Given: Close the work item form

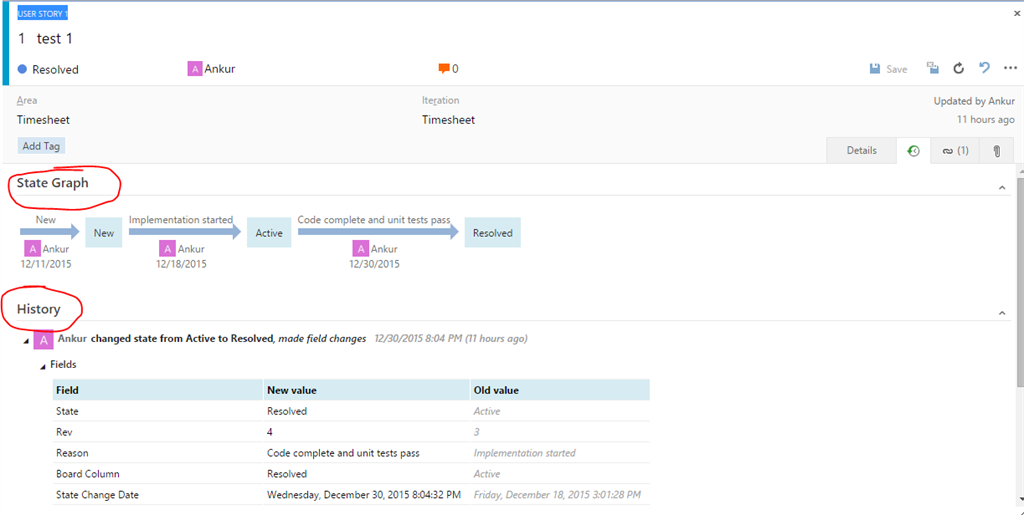Looking at the screenshot, I should coord(1015,13).
